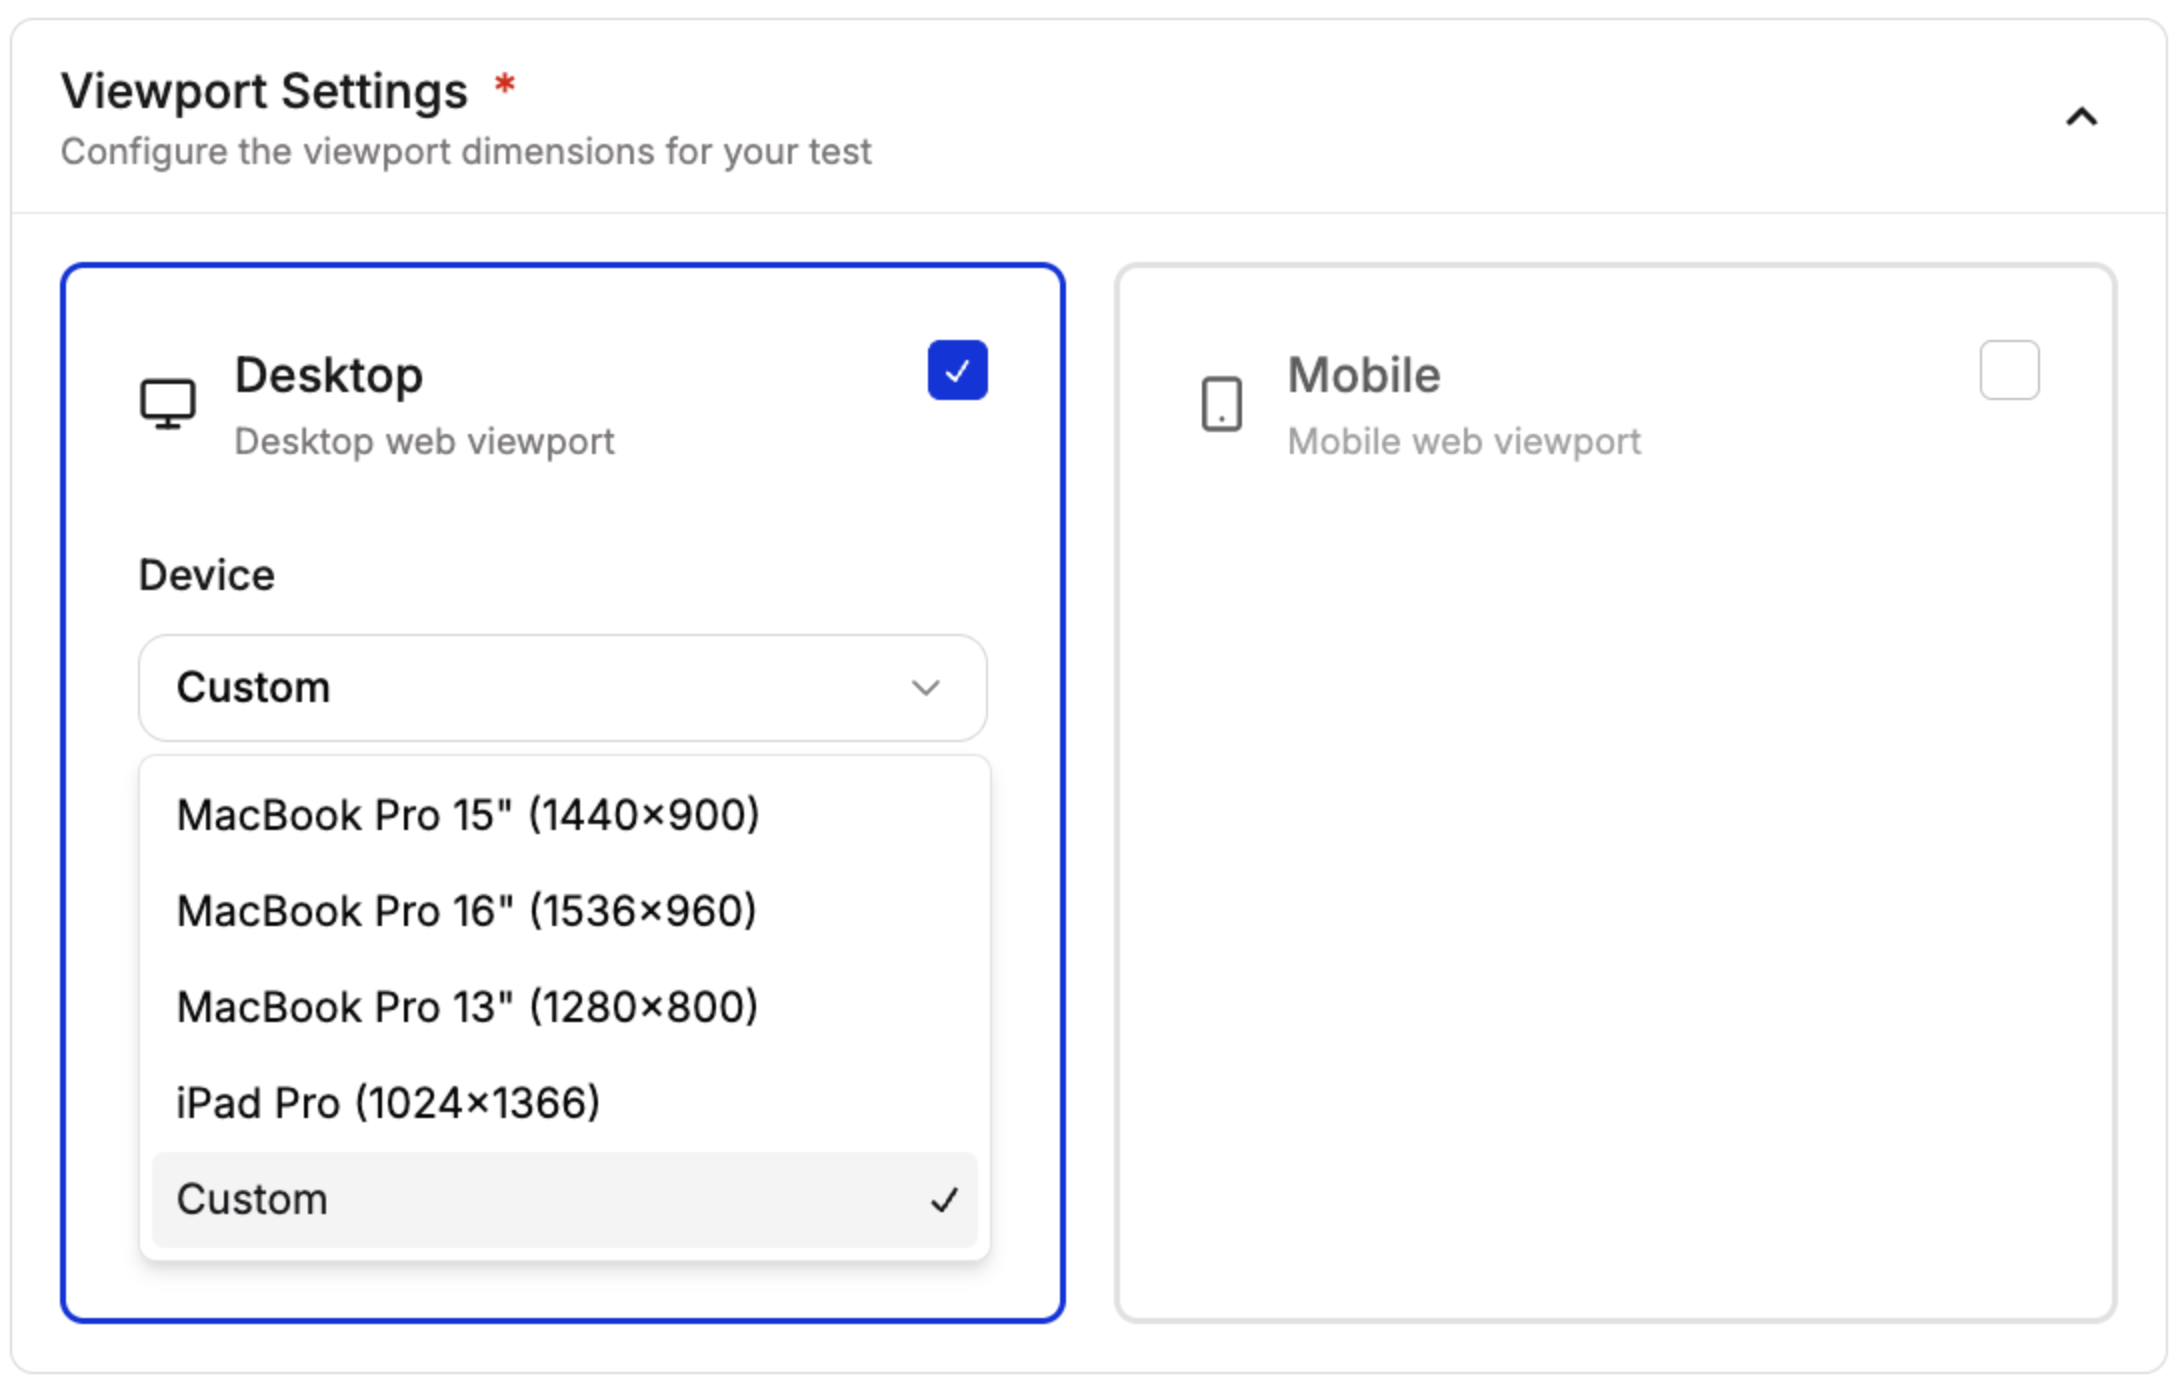Select iPad Pro (1024×1366) option
The height and width of the screenshot is (1392, 2182).
click(x=388, y=1103)
